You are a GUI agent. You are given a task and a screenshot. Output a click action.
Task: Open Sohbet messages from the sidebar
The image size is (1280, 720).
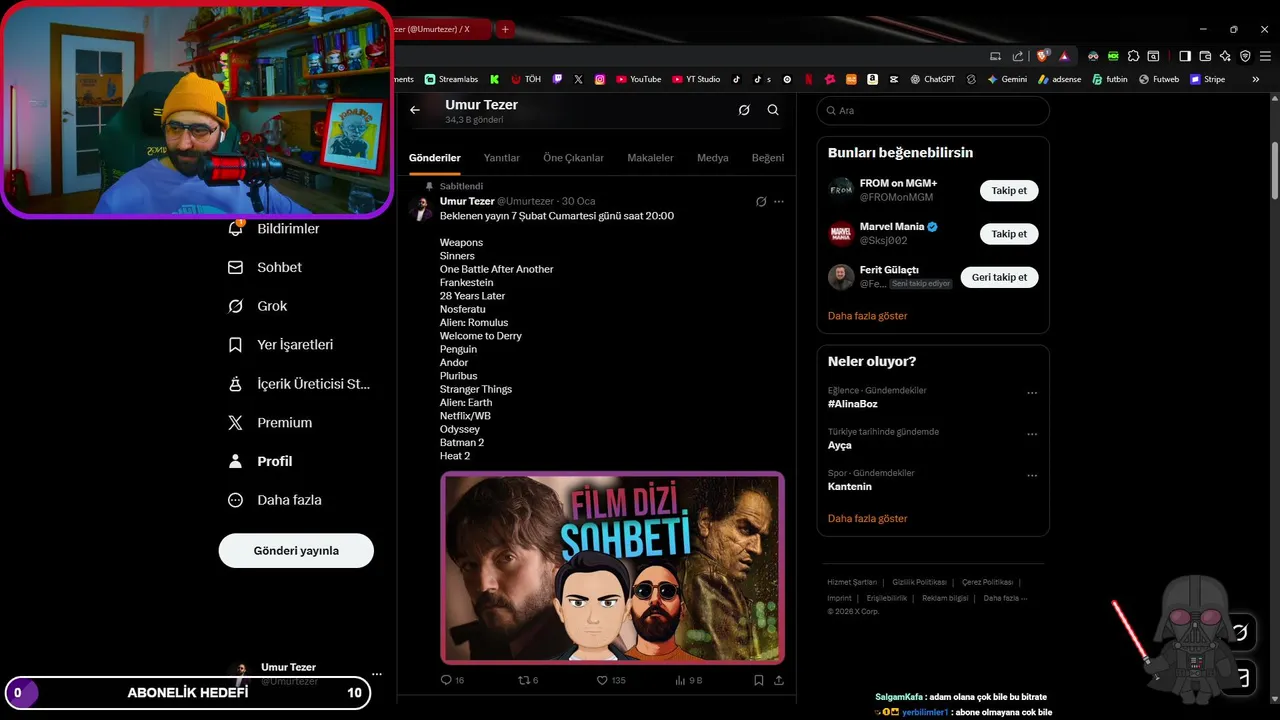265,267
